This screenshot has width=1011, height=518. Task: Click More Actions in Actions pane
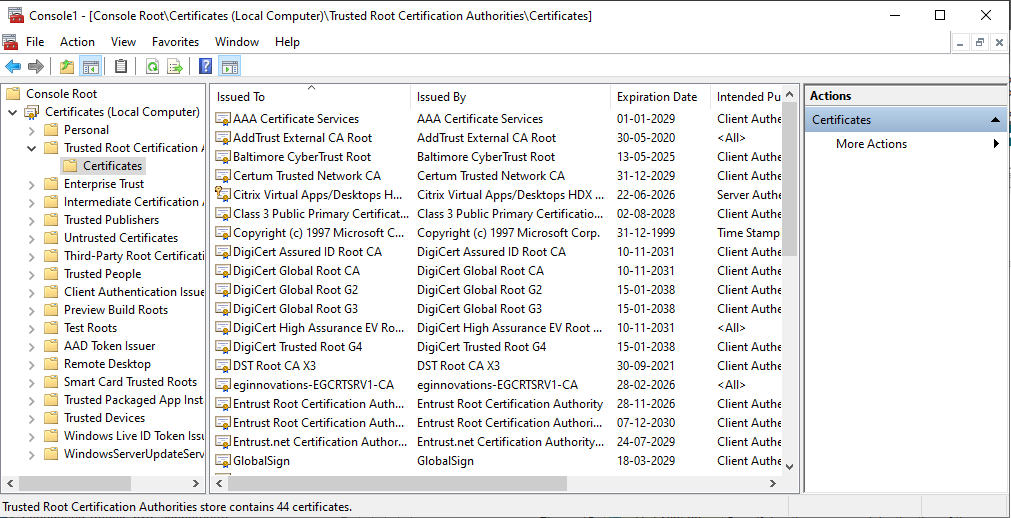(x=871, y=144)
